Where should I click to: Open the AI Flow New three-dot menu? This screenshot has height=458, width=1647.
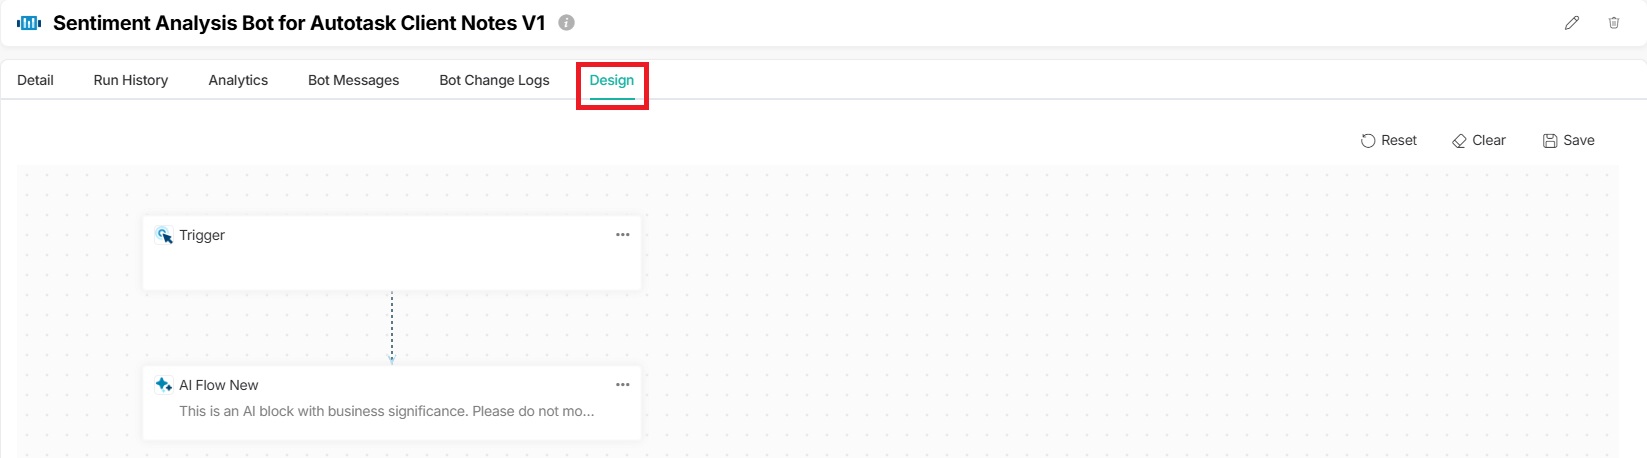pos(622,385)
